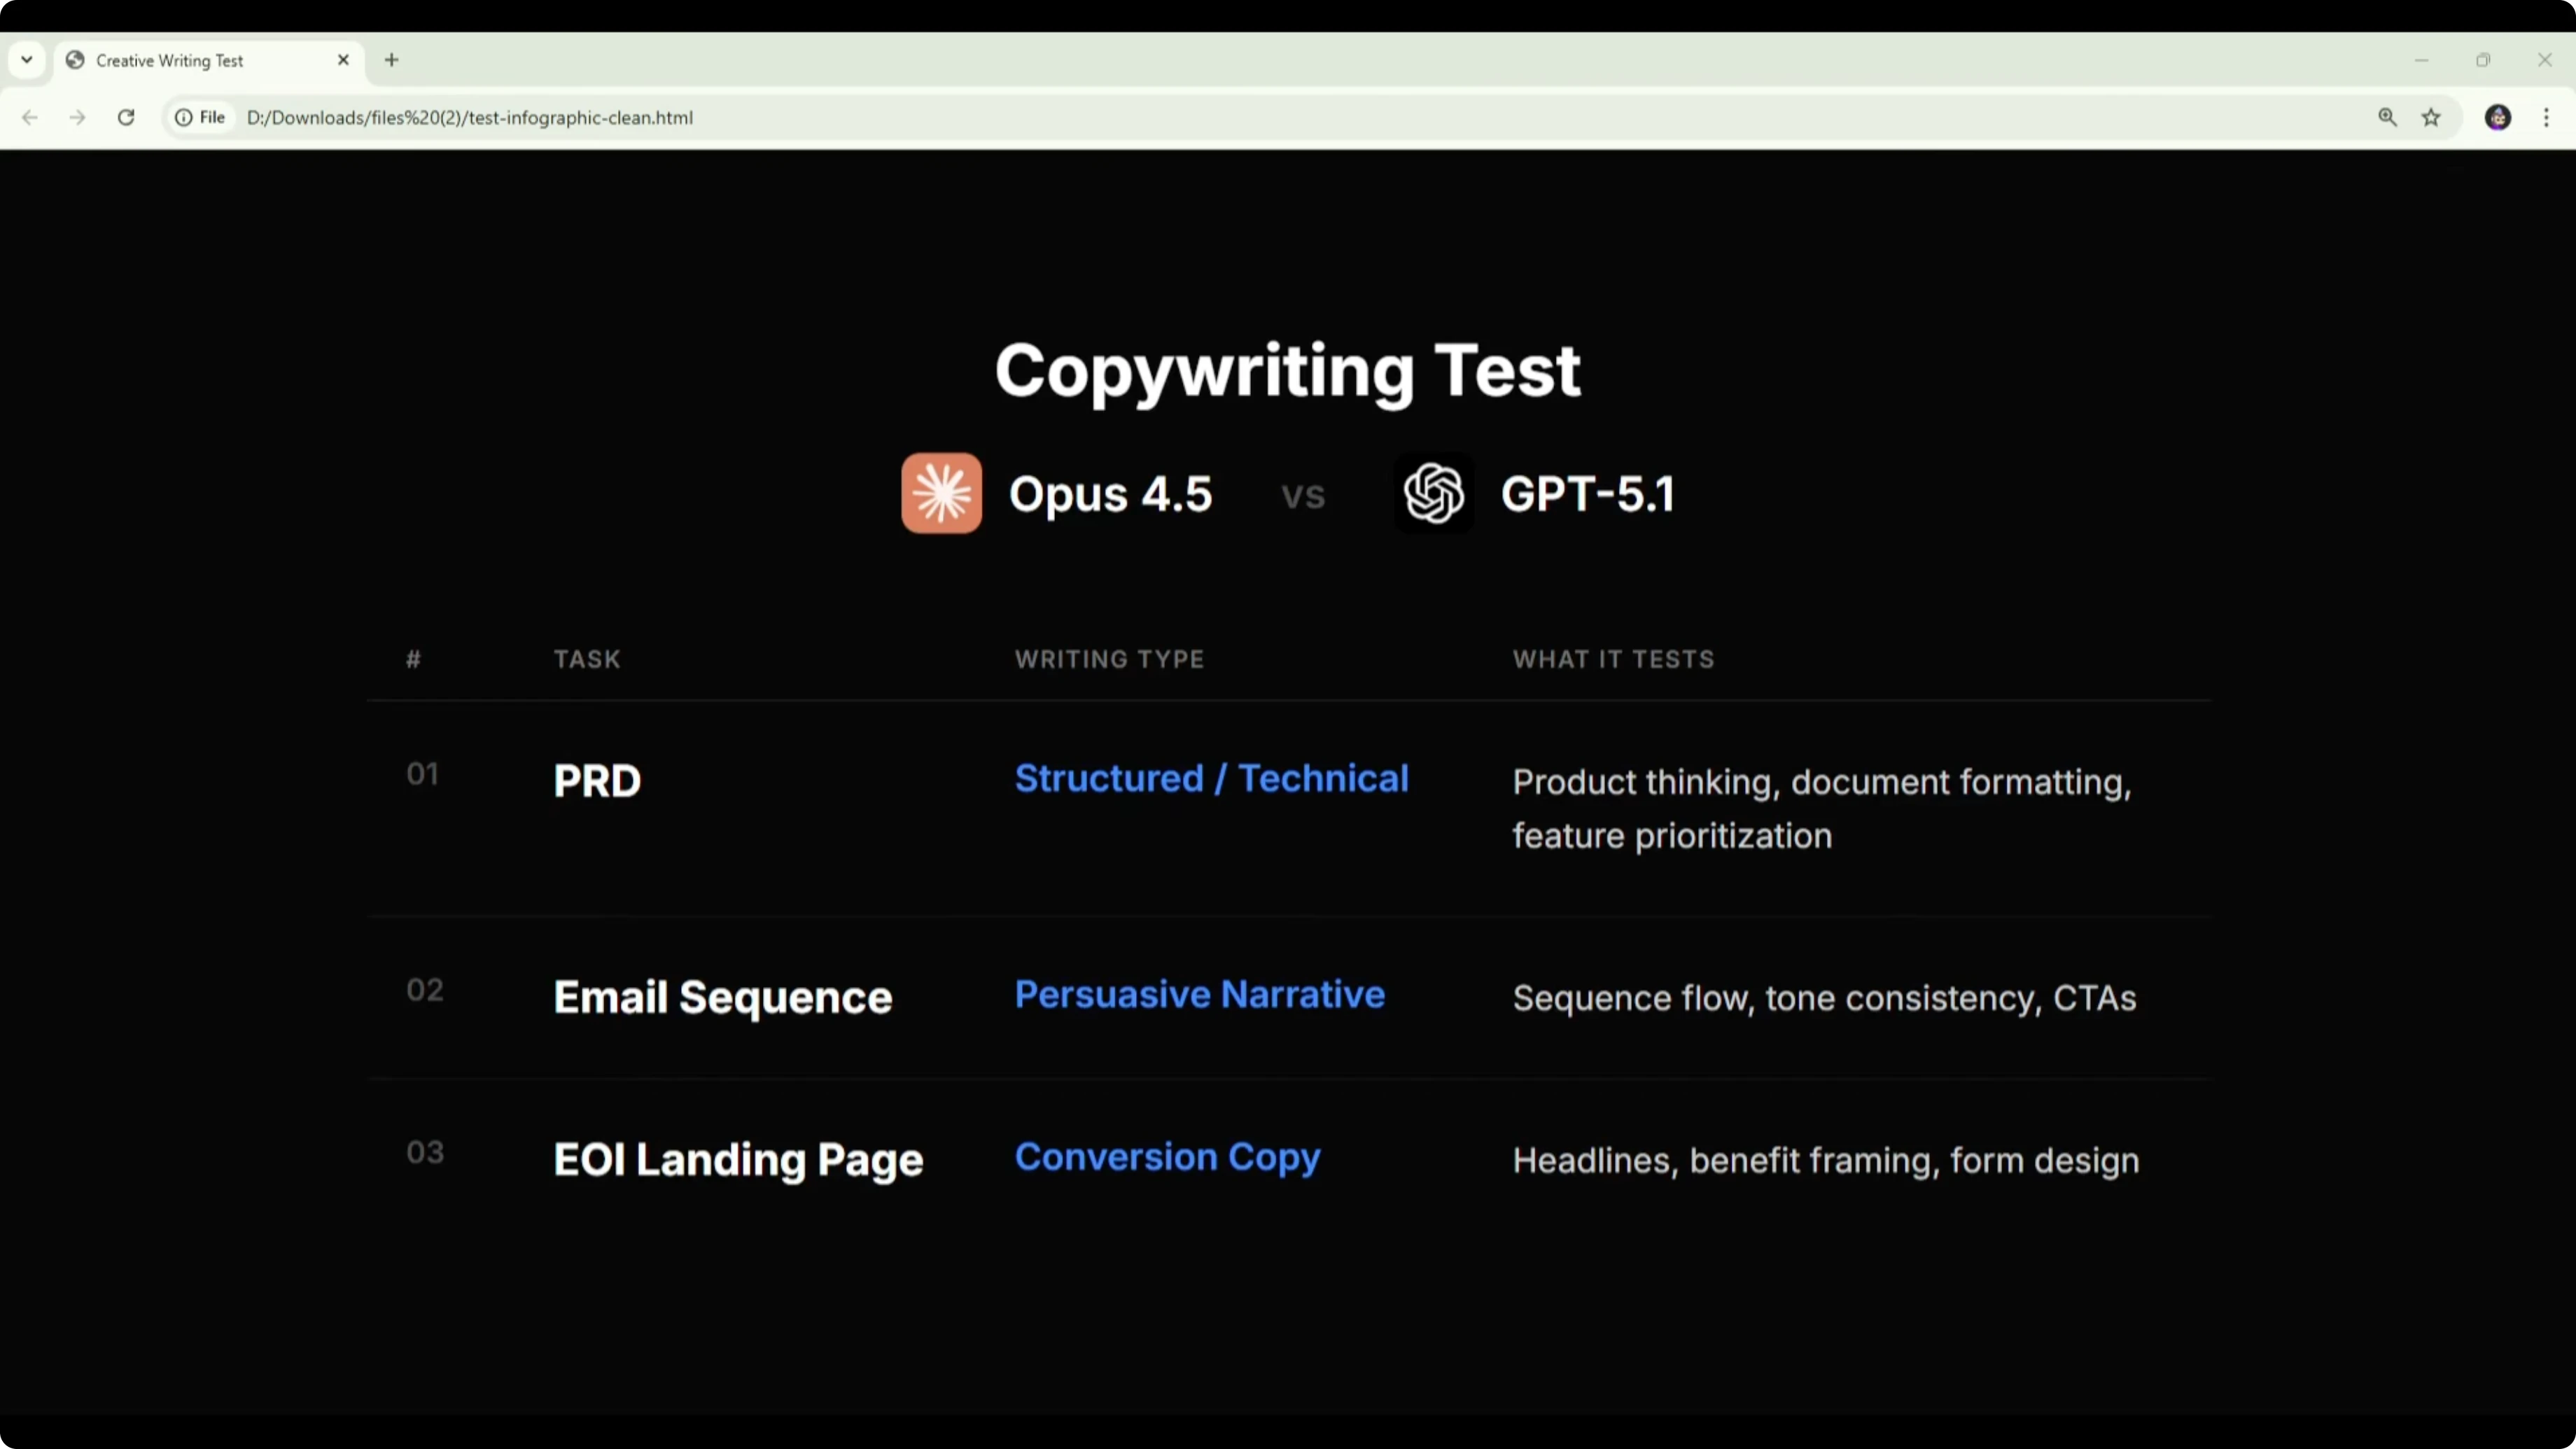Viewport: 2576px width, 1449px height.
Task: Open a new tab with plus
Action: 391,60
